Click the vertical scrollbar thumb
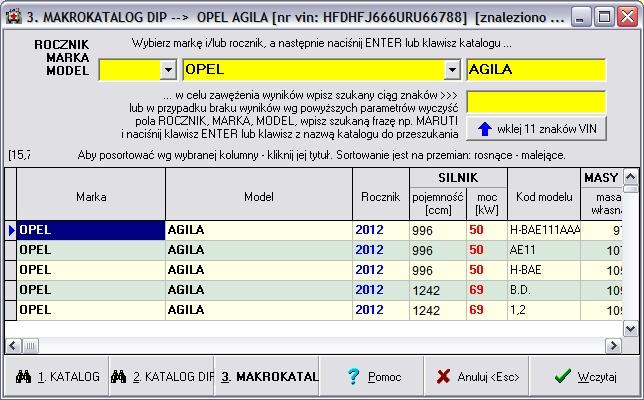The image size is (644, 400). [630, 189]
